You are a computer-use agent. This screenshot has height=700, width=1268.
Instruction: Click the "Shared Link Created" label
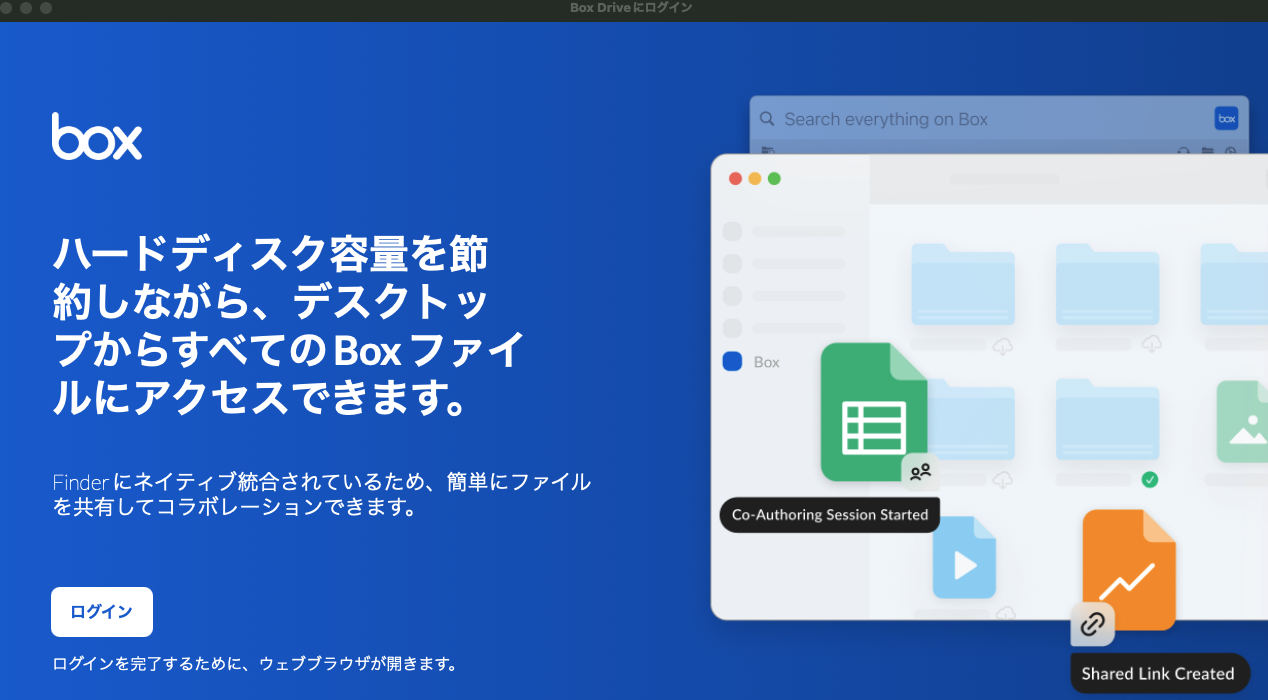[1160, 673]
